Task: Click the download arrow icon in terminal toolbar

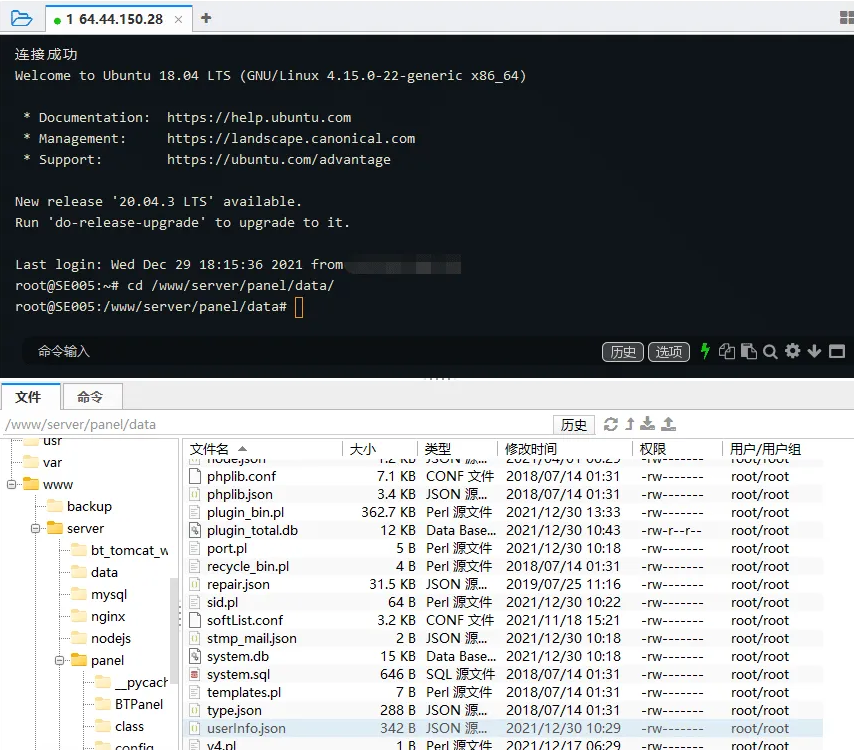Action: 814,351
